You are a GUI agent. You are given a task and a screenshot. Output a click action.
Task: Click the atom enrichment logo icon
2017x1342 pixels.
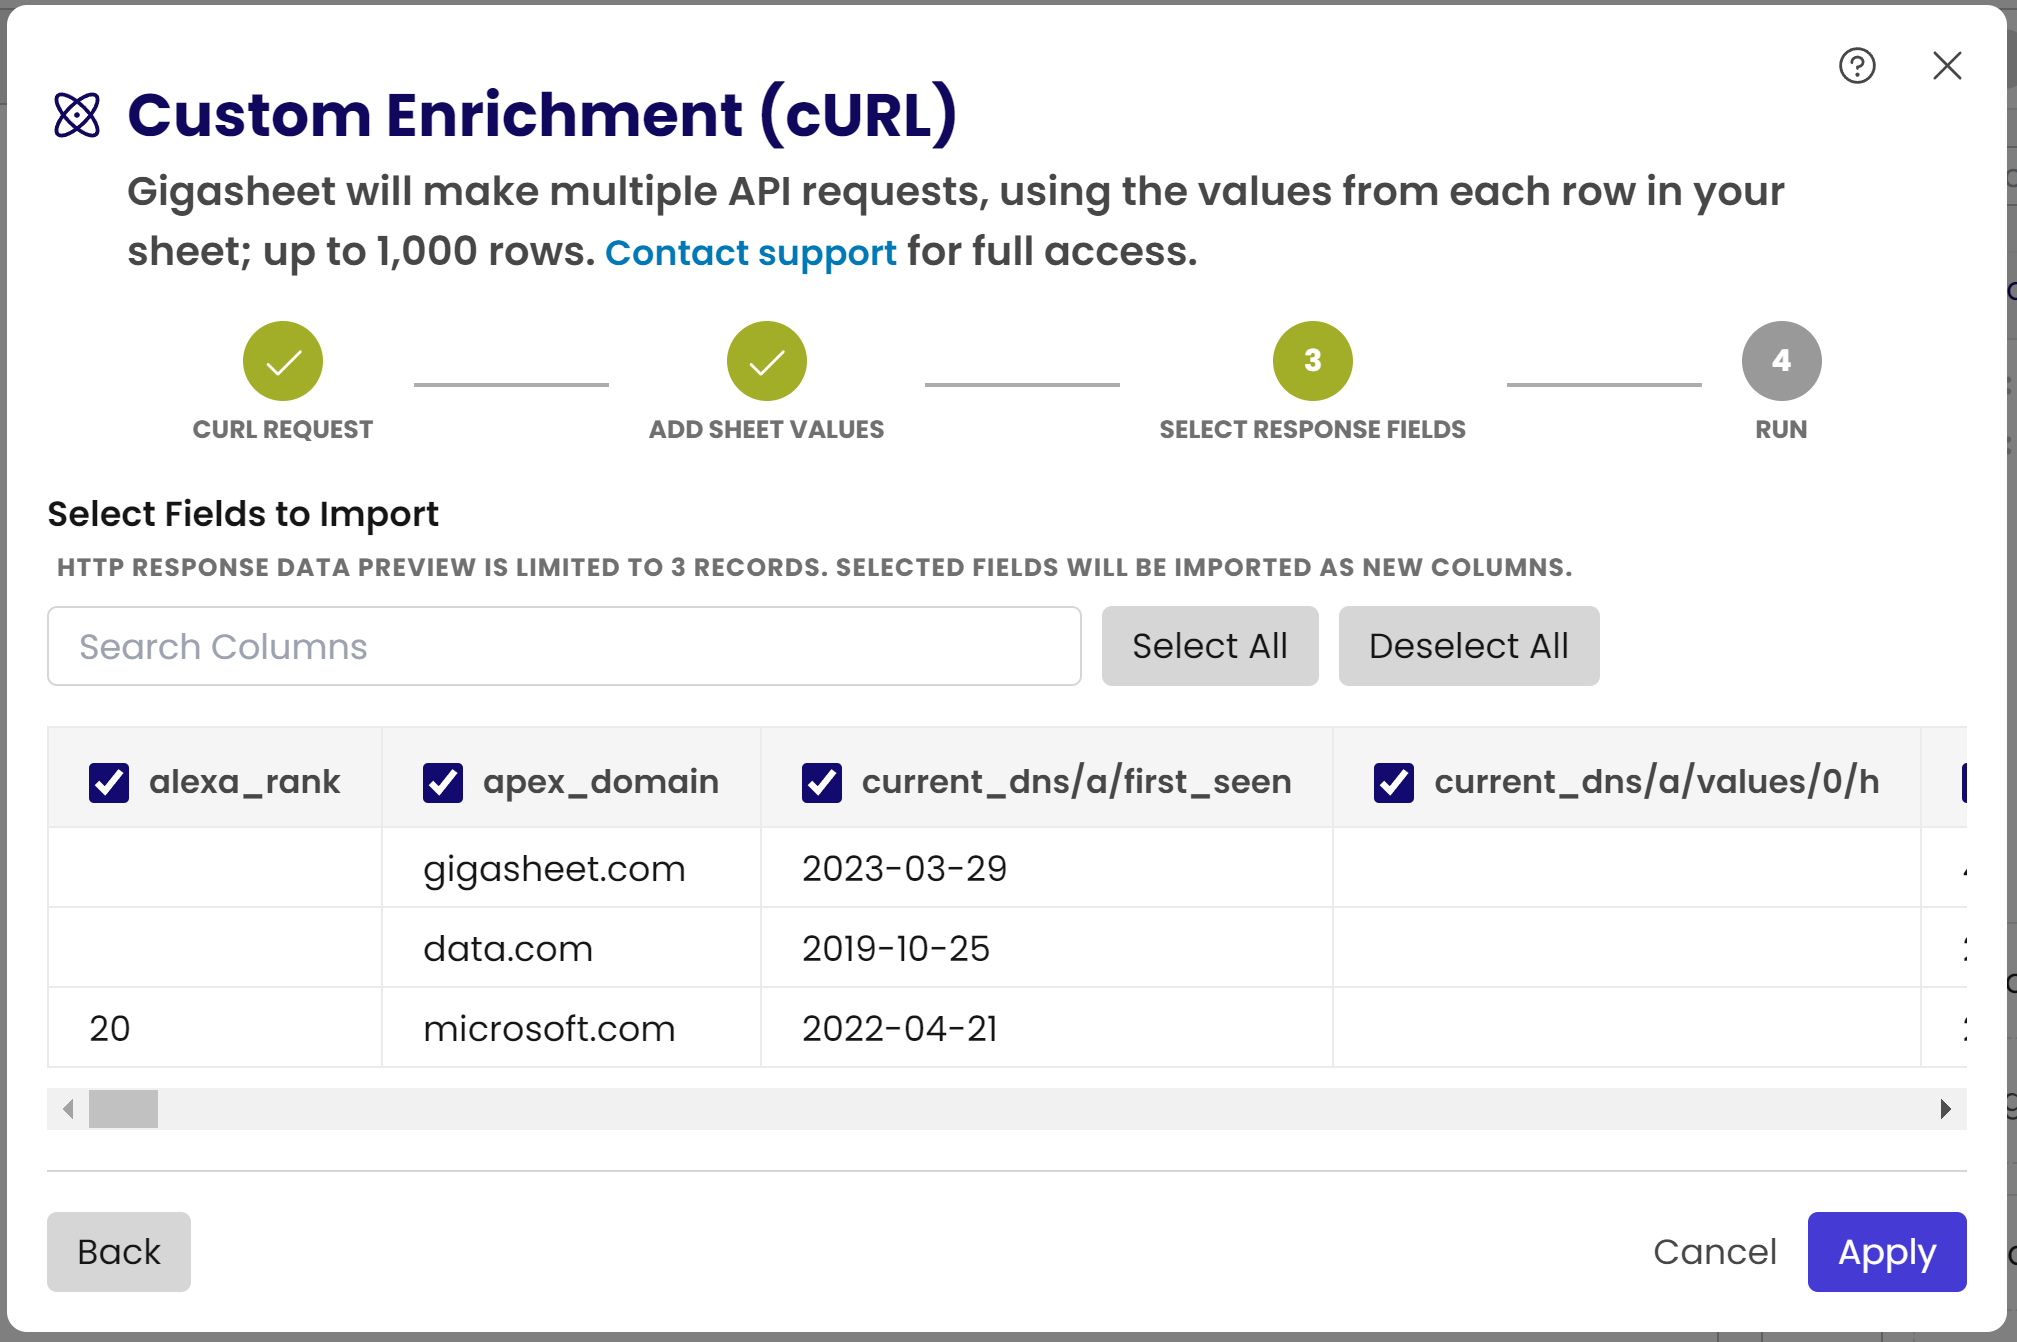click(77, 115)
